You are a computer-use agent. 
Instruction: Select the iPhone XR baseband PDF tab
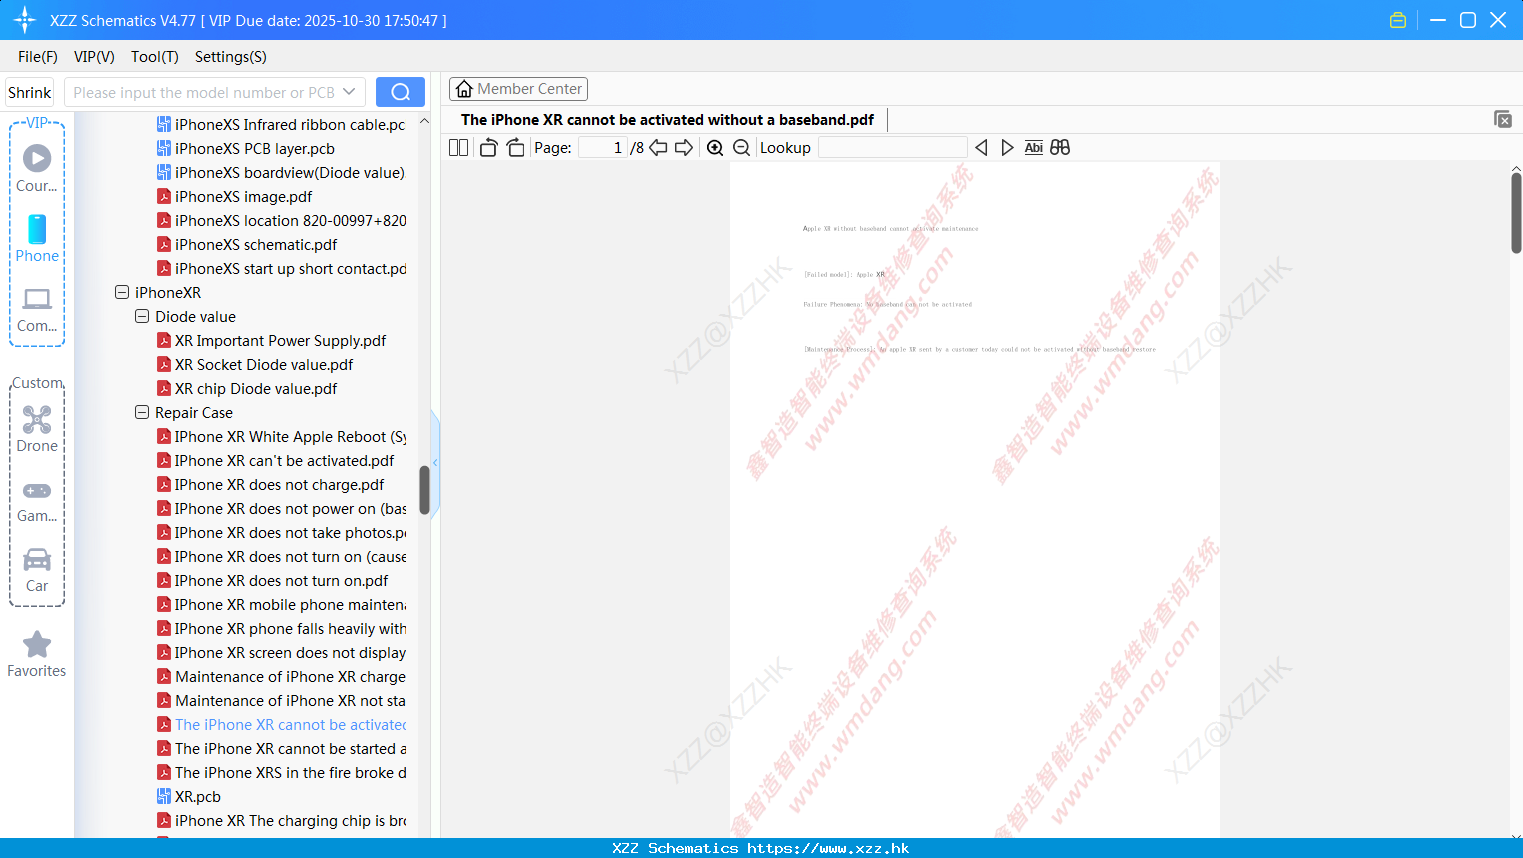pyautogui.click(x=667, y=119)
